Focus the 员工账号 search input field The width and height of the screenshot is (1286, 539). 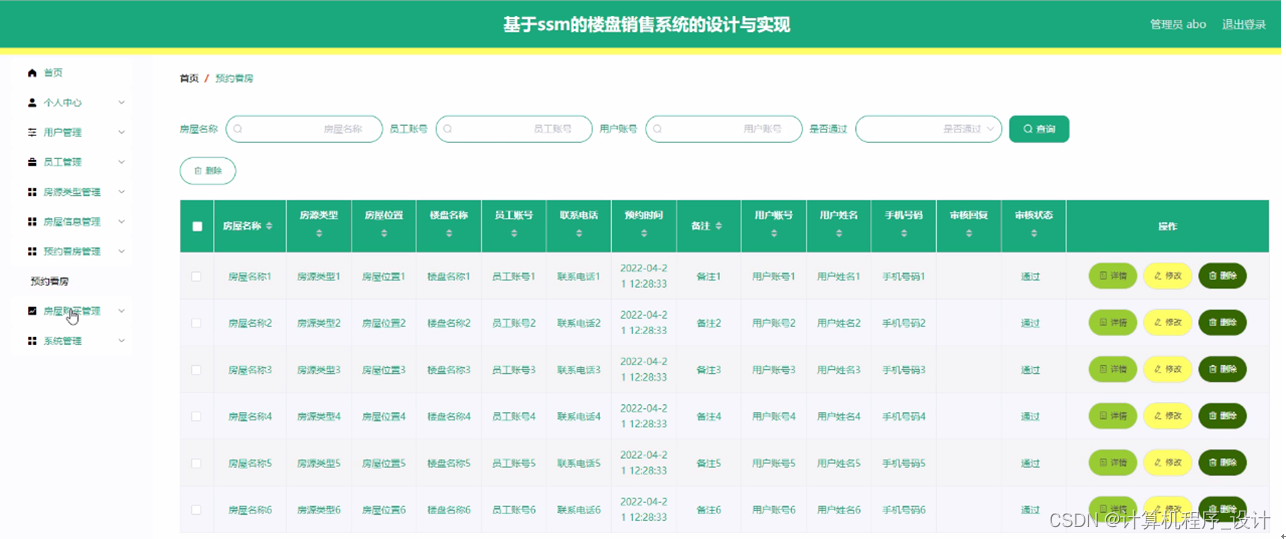pos(514,129)
